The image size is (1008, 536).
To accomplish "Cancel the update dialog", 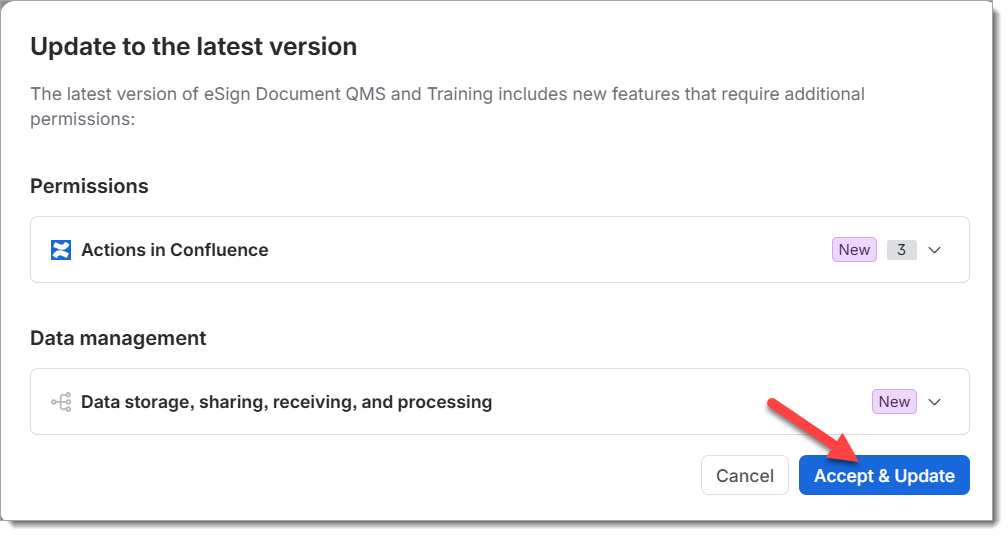I will click(744, 476).
